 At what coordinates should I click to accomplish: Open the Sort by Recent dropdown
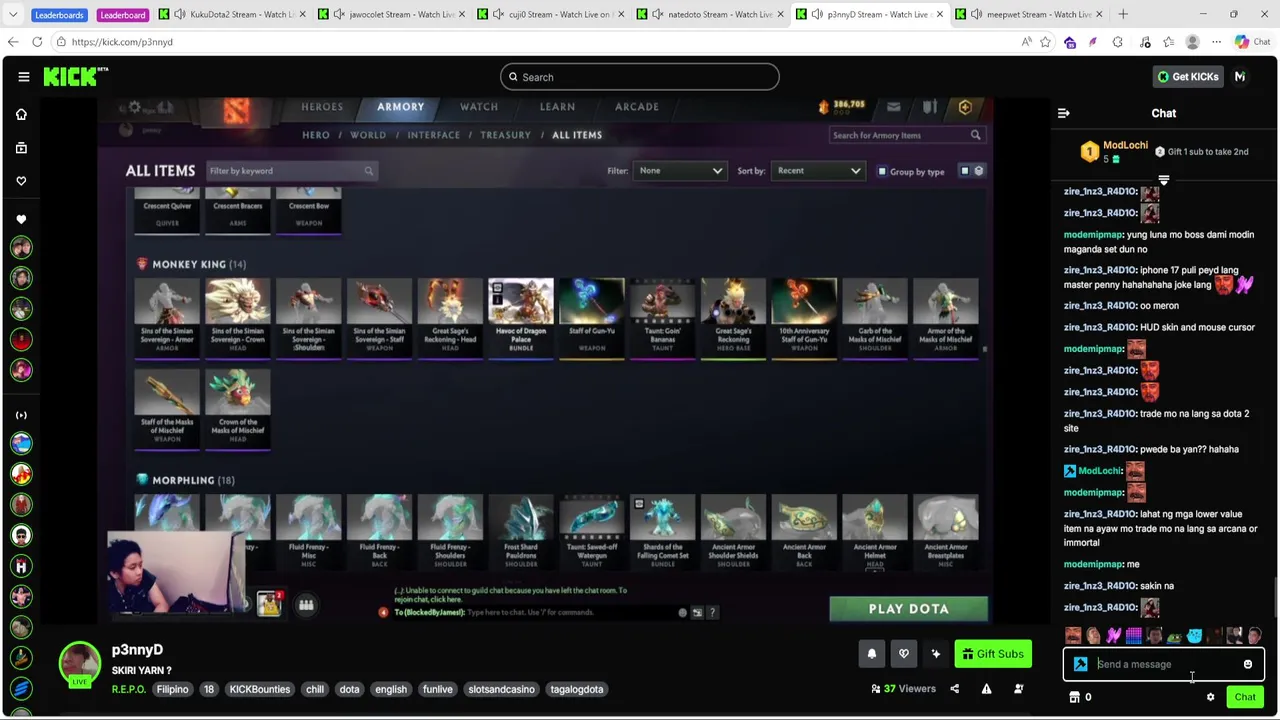point(817,171)
